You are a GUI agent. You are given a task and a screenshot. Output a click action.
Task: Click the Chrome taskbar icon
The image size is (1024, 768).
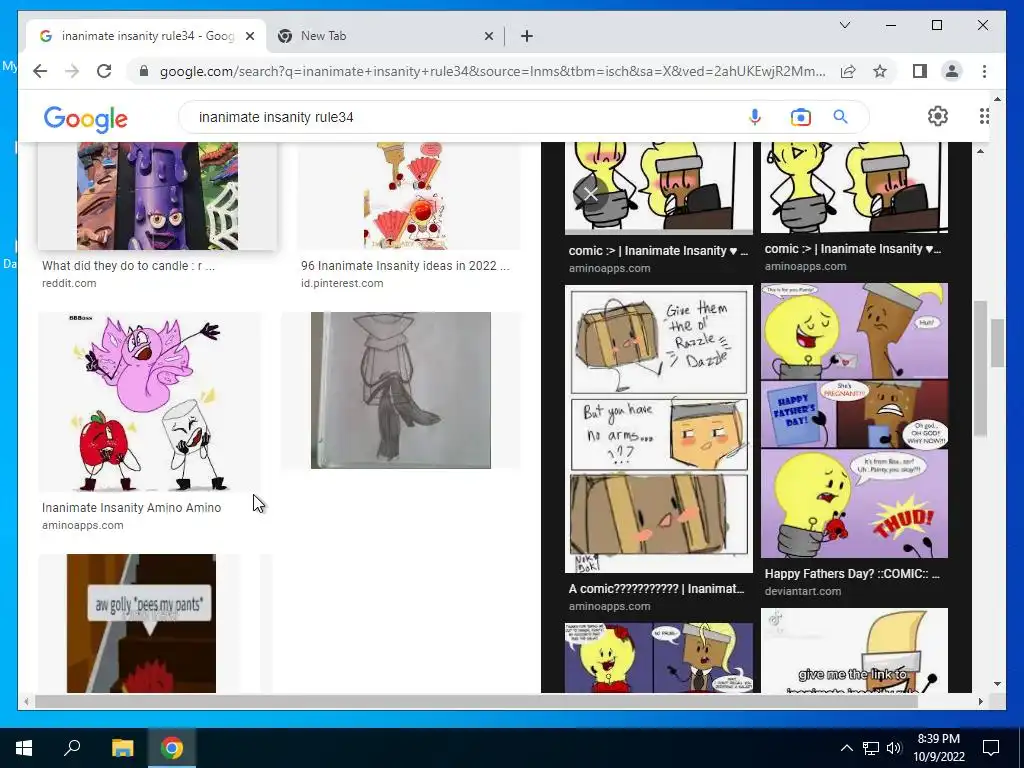tap(172, 748)
